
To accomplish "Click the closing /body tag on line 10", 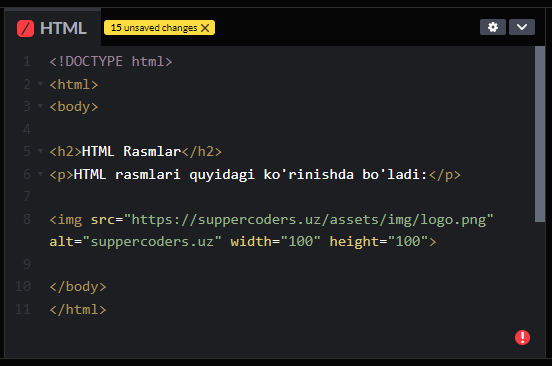I will (78, 287).
